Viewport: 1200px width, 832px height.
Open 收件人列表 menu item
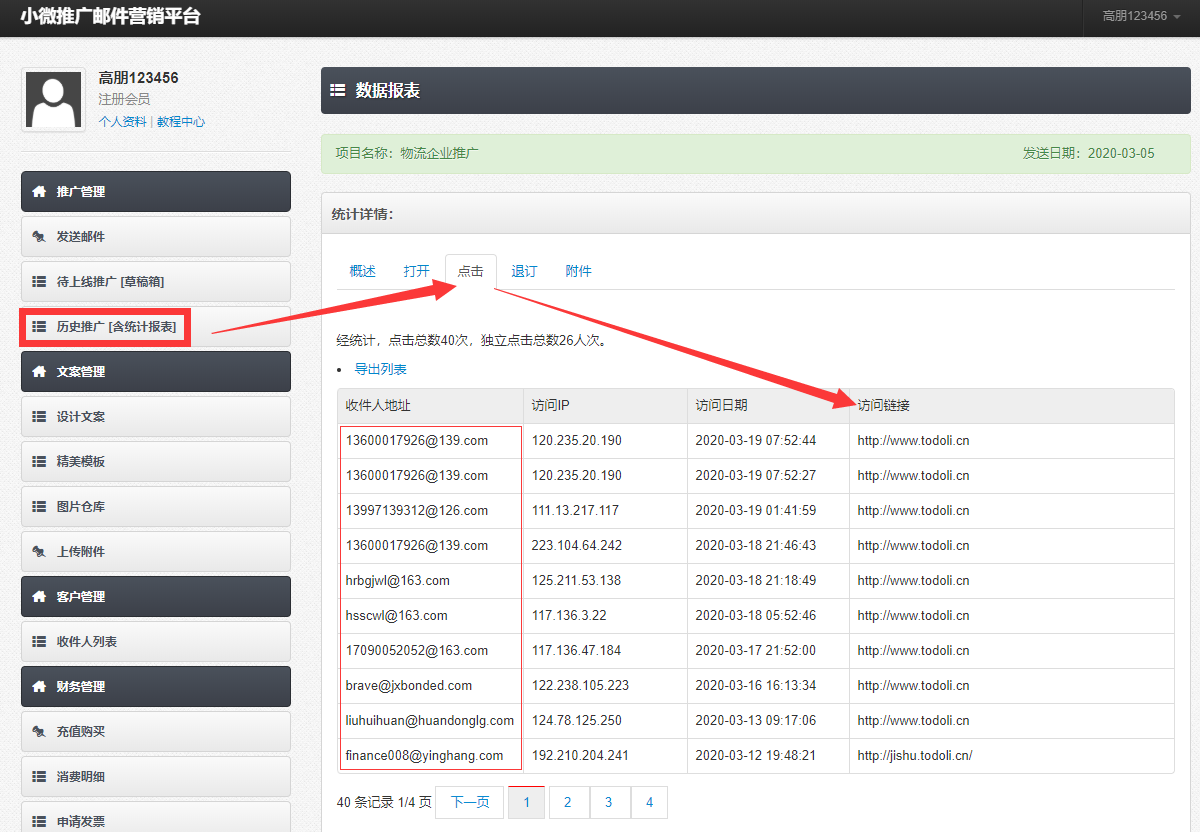[156, 642]
